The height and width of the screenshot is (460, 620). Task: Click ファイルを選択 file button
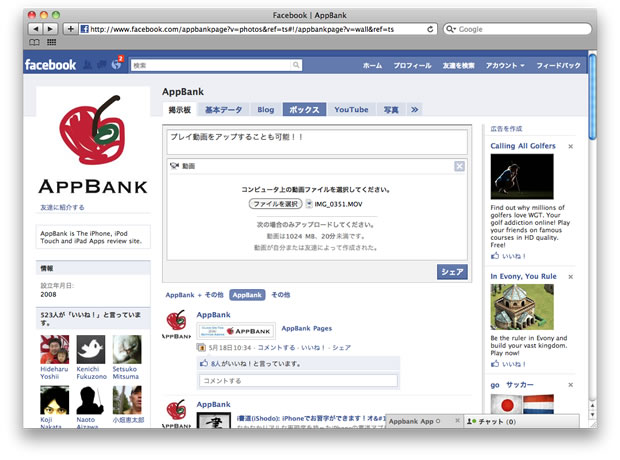(x=276, y=204)
